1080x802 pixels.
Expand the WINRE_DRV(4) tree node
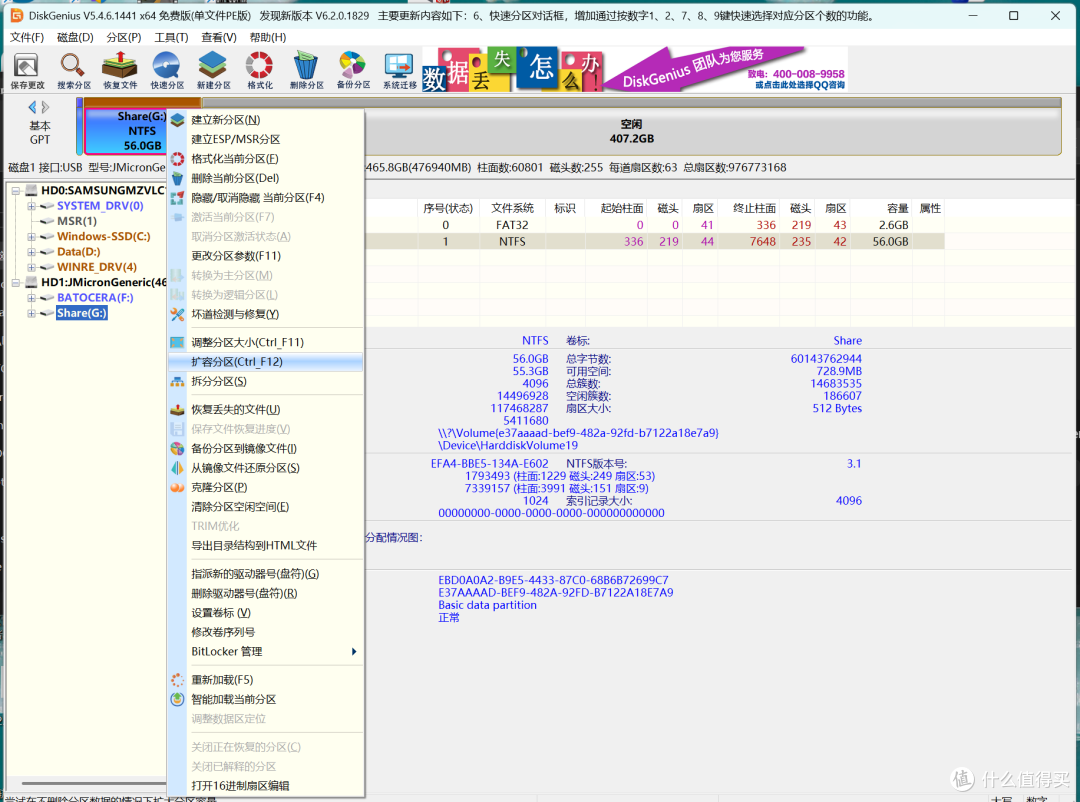pos(31,267)
